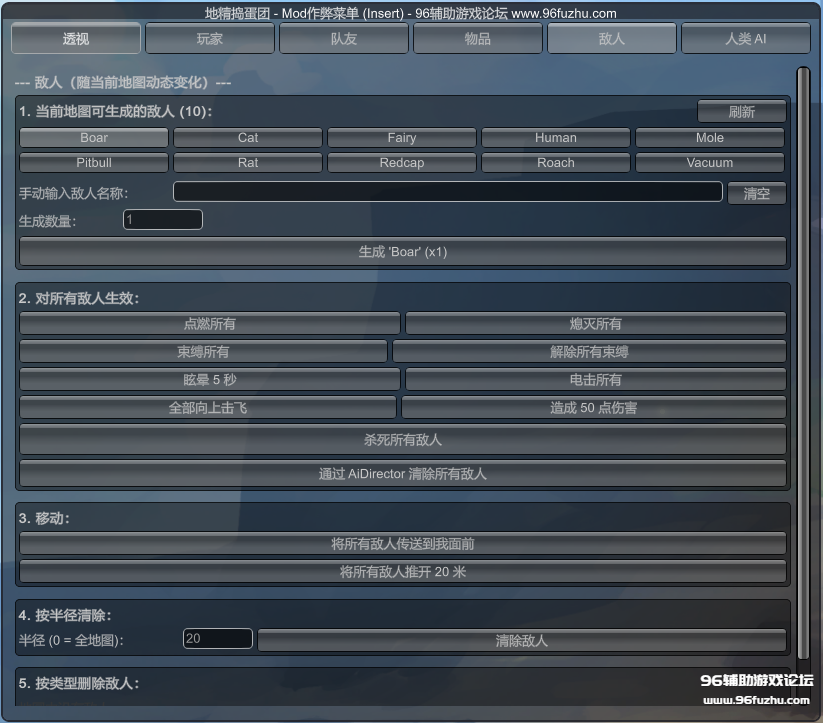This screenshot has width=823, height=723.
Task: Click the 清除敌人 clear enemies button
Action: (522, 641)
